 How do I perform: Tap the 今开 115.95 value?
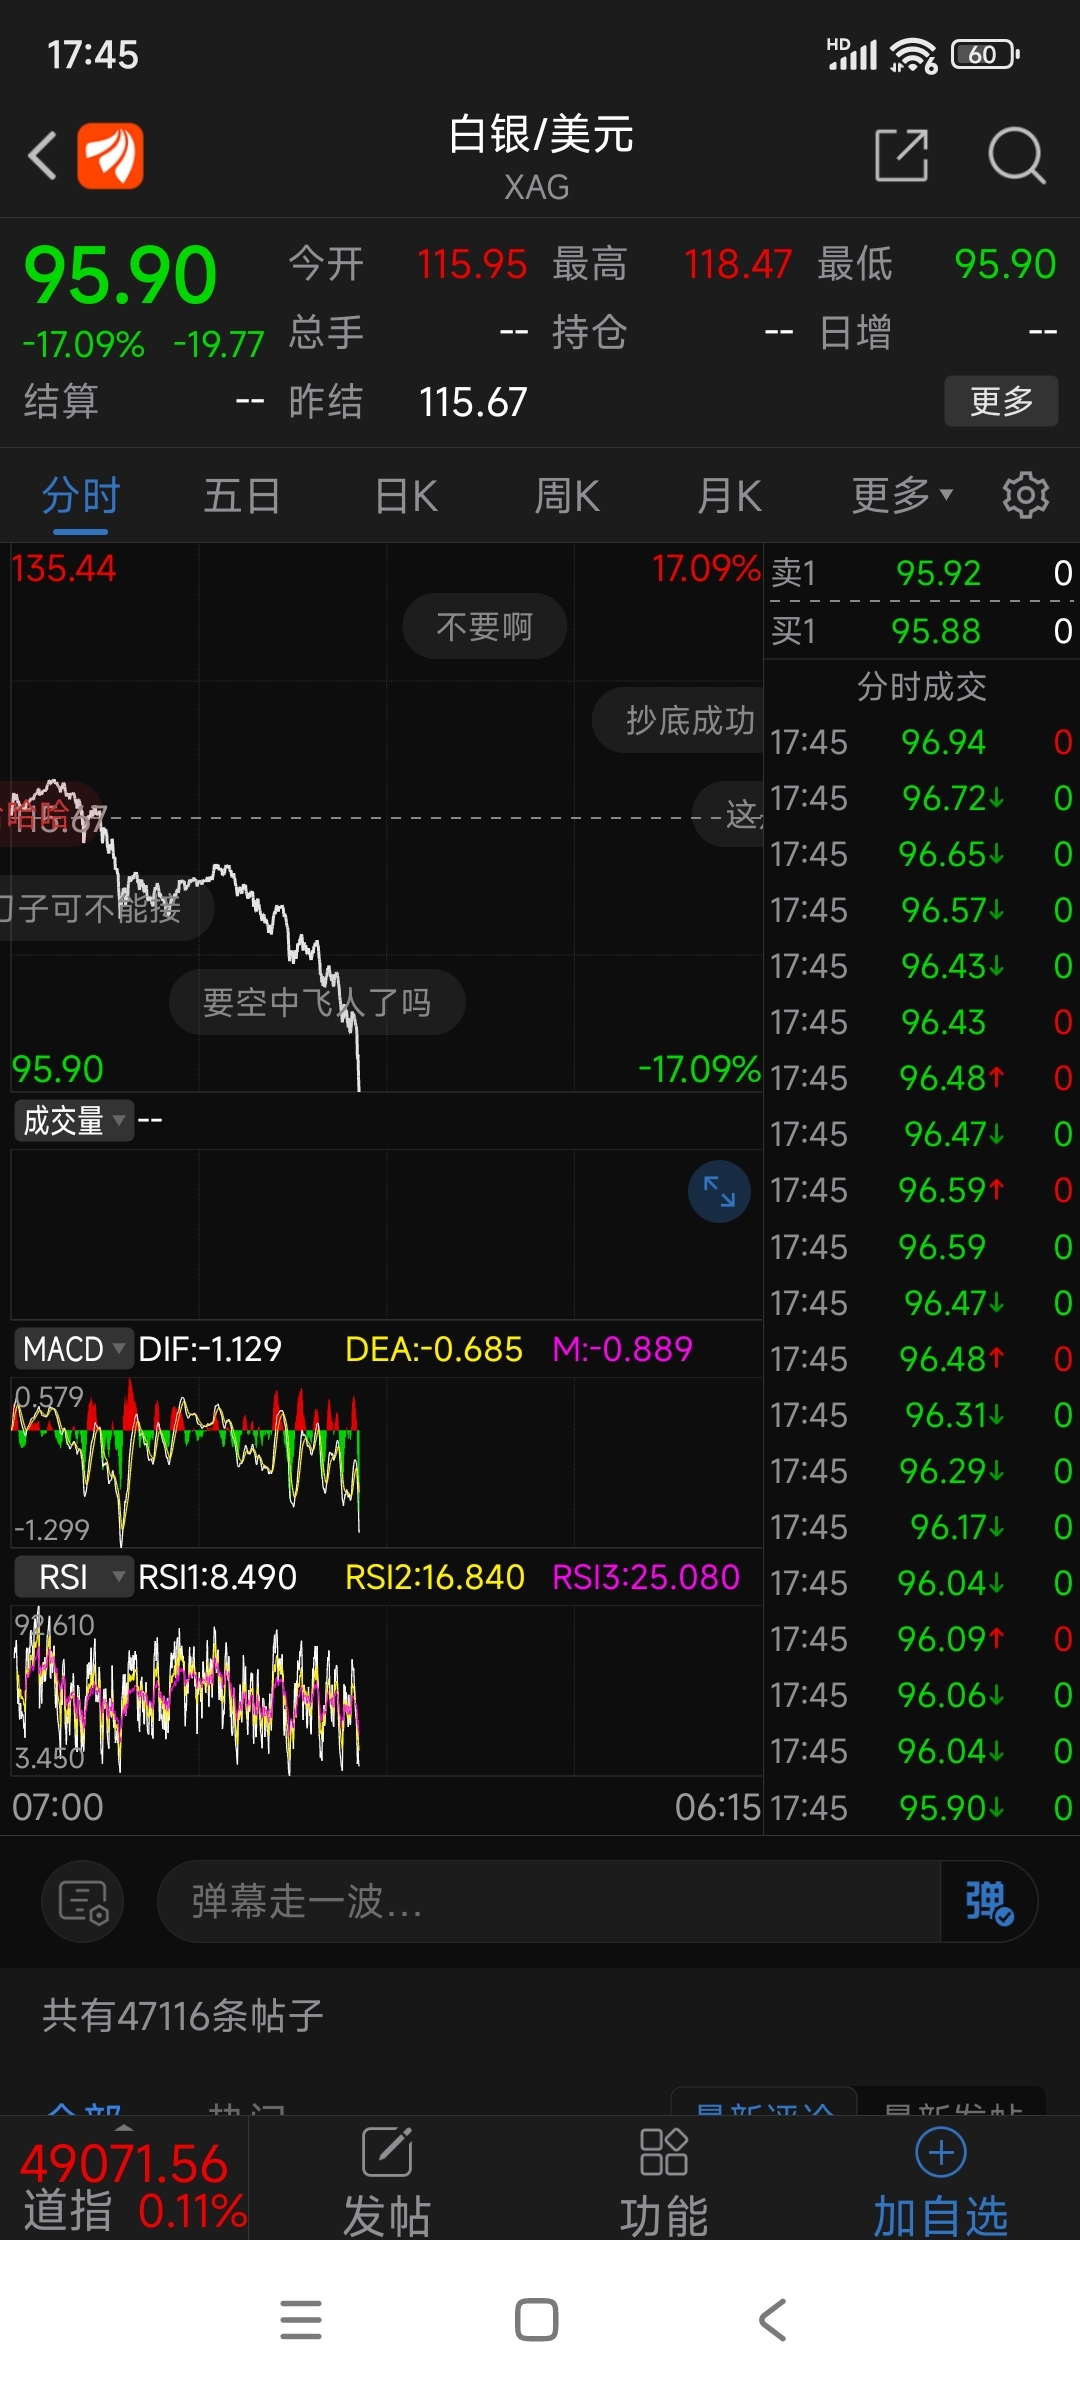point(472,265)
